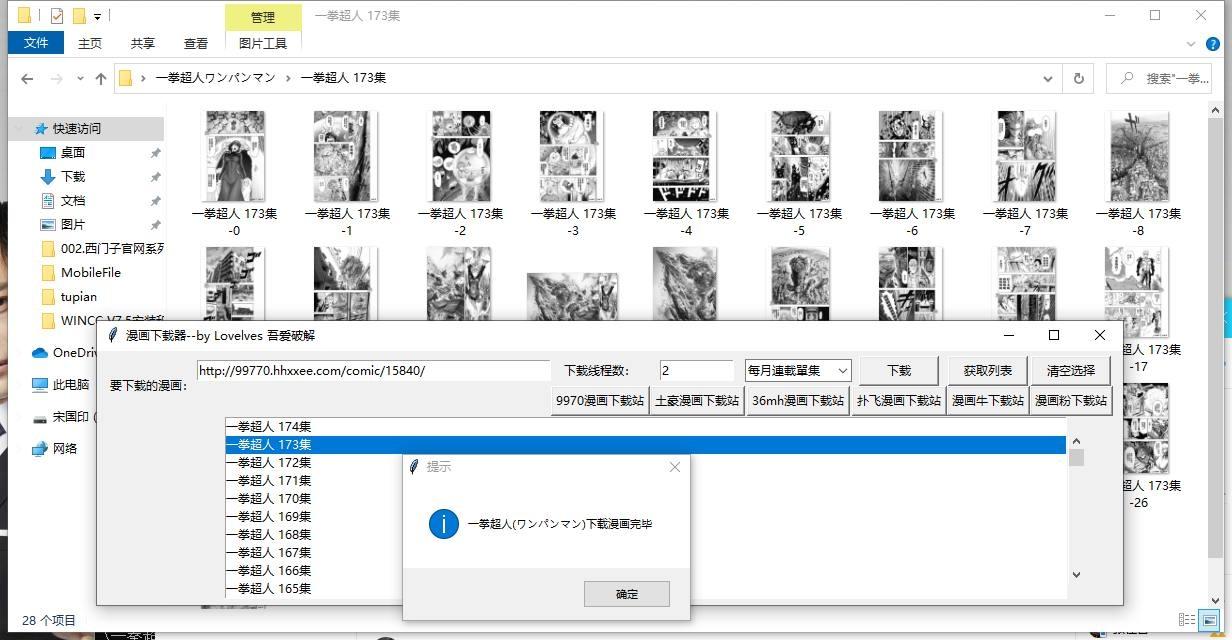Select thumbnail 一拳超人 173集-6
The height and width of the screenshot is (640, 1232).
912,172
